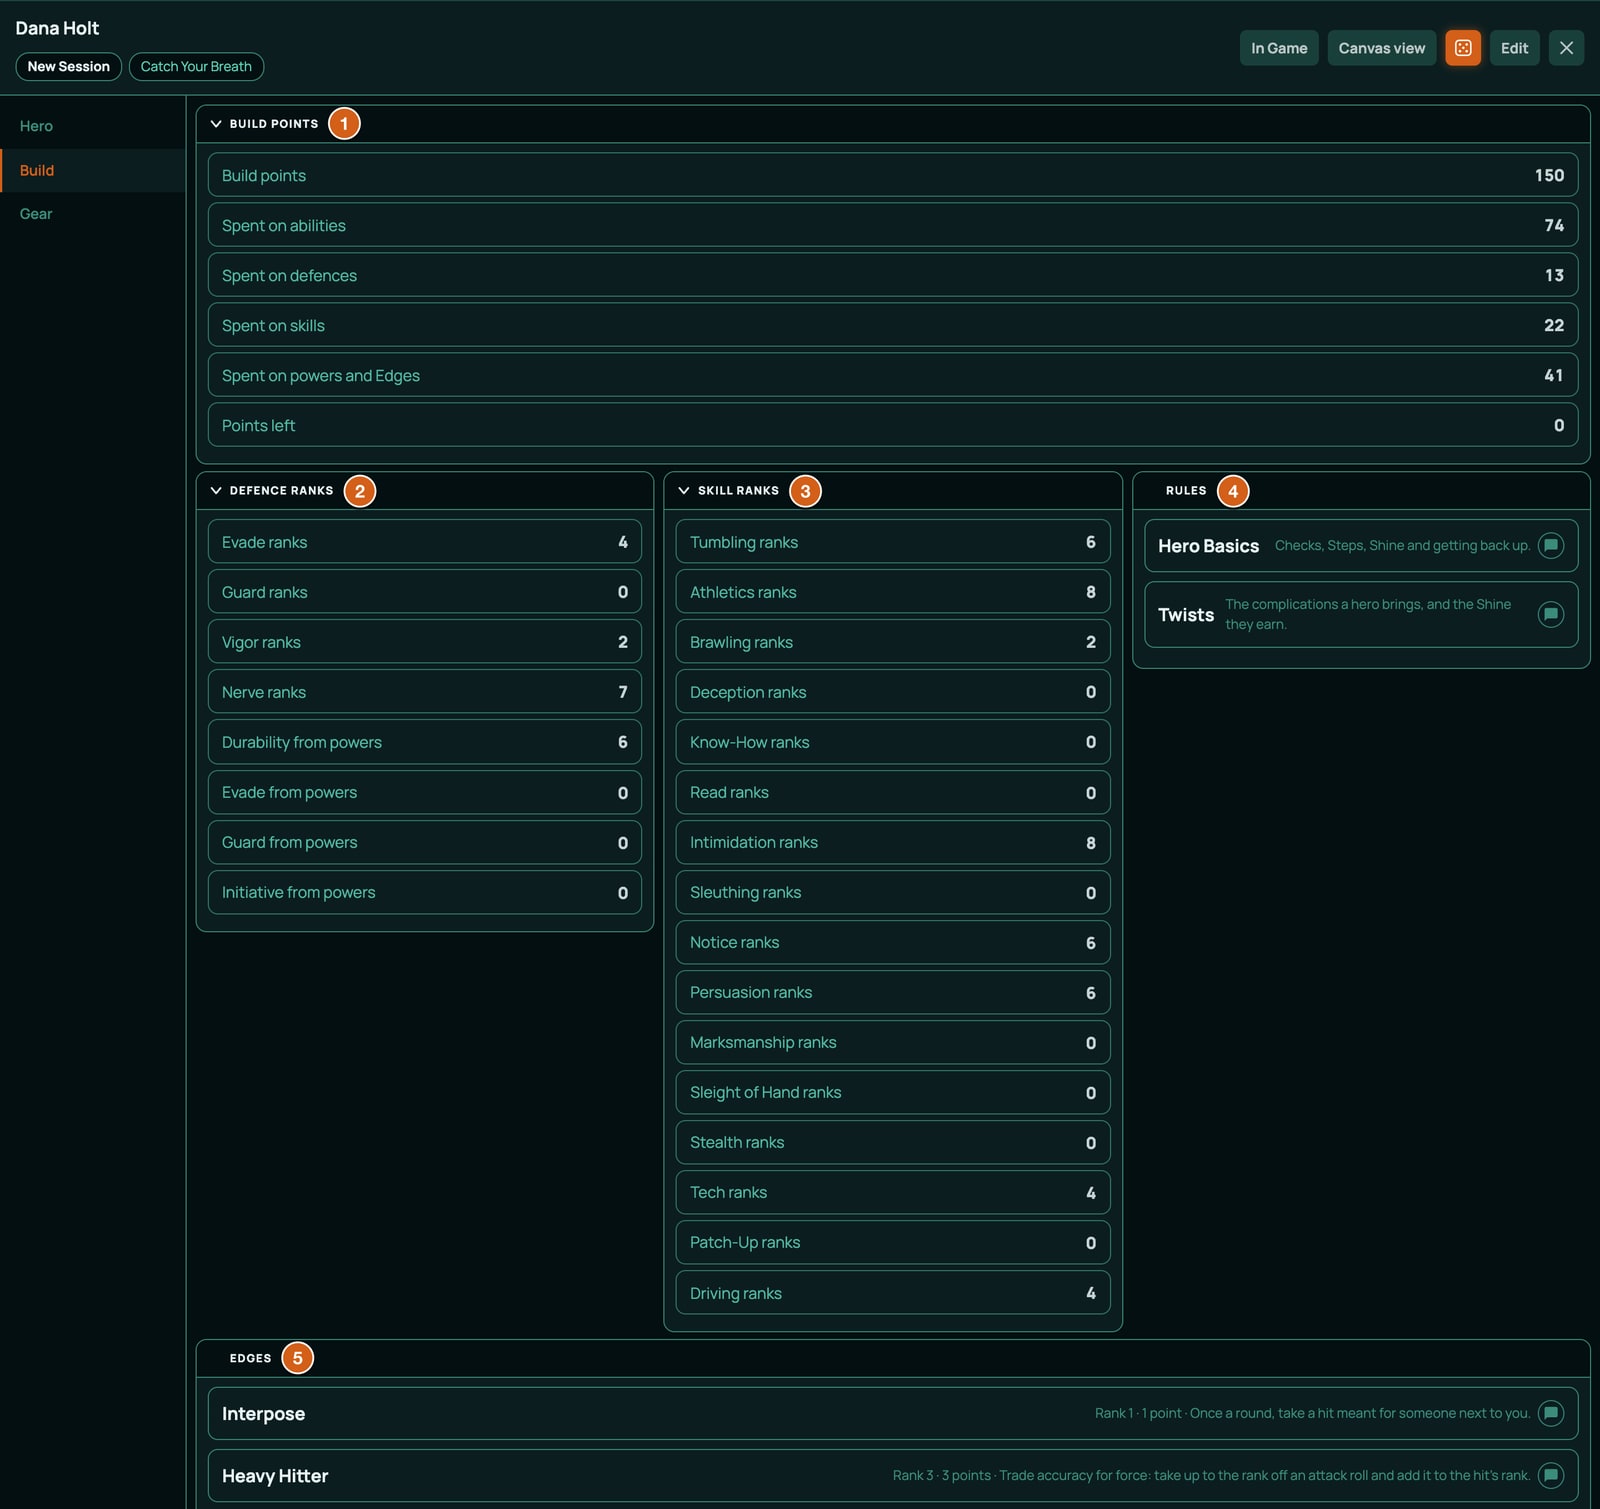This screenshot has height=1509, width=1600.
Task: Click the Driving ranks row
Action: (893, 1293)
